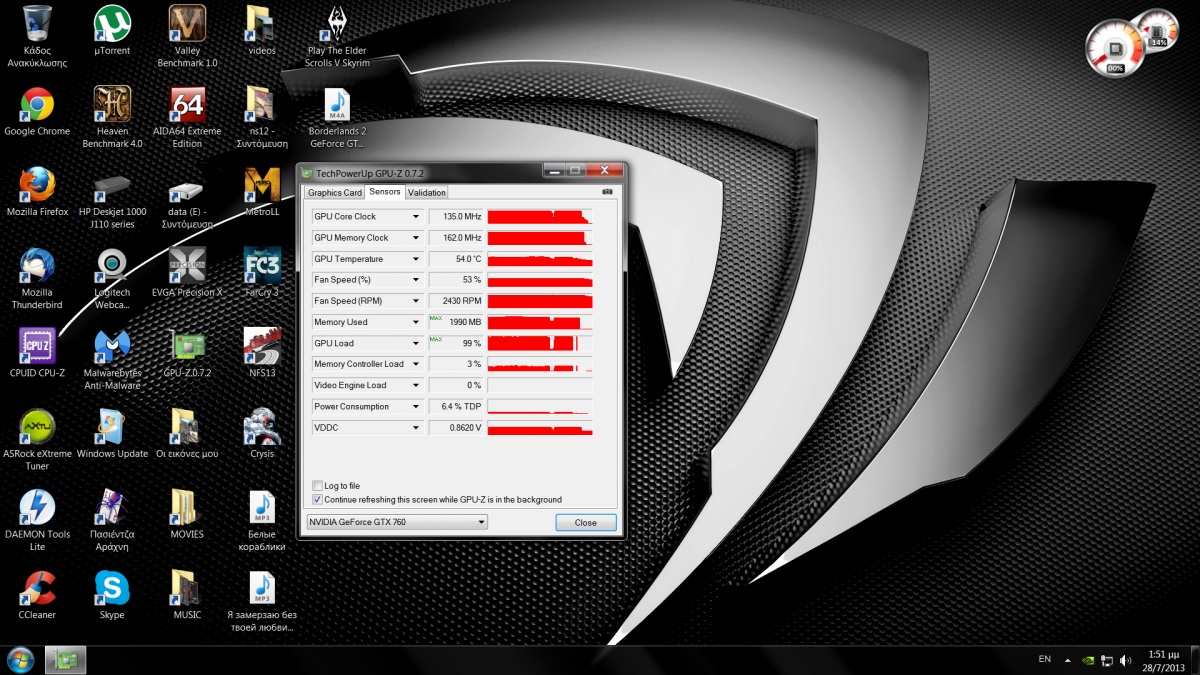Open the DAEMON Tools Lite shortcut
The image size is (1200, 675).
click(37, 521)
